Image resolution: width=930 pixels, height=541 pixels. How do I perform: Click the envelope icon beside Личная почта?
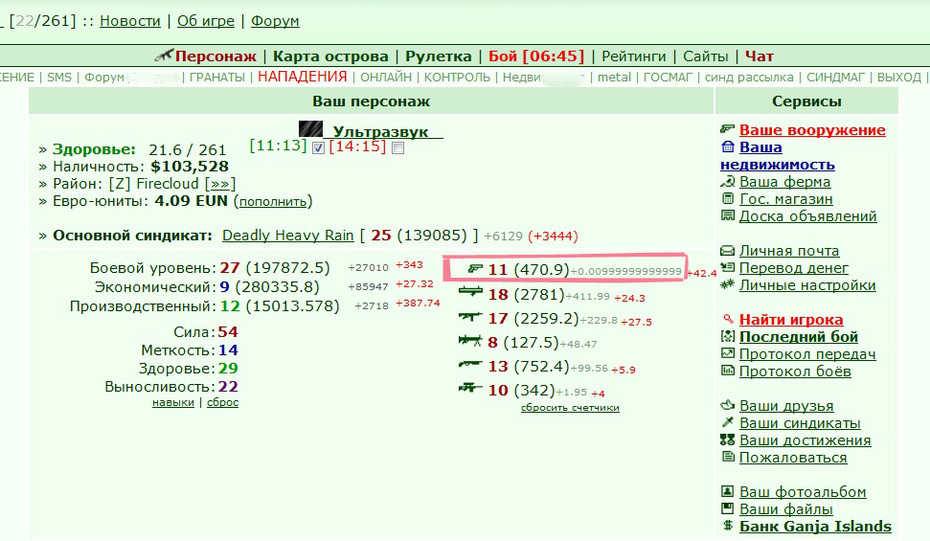[728, 250]
